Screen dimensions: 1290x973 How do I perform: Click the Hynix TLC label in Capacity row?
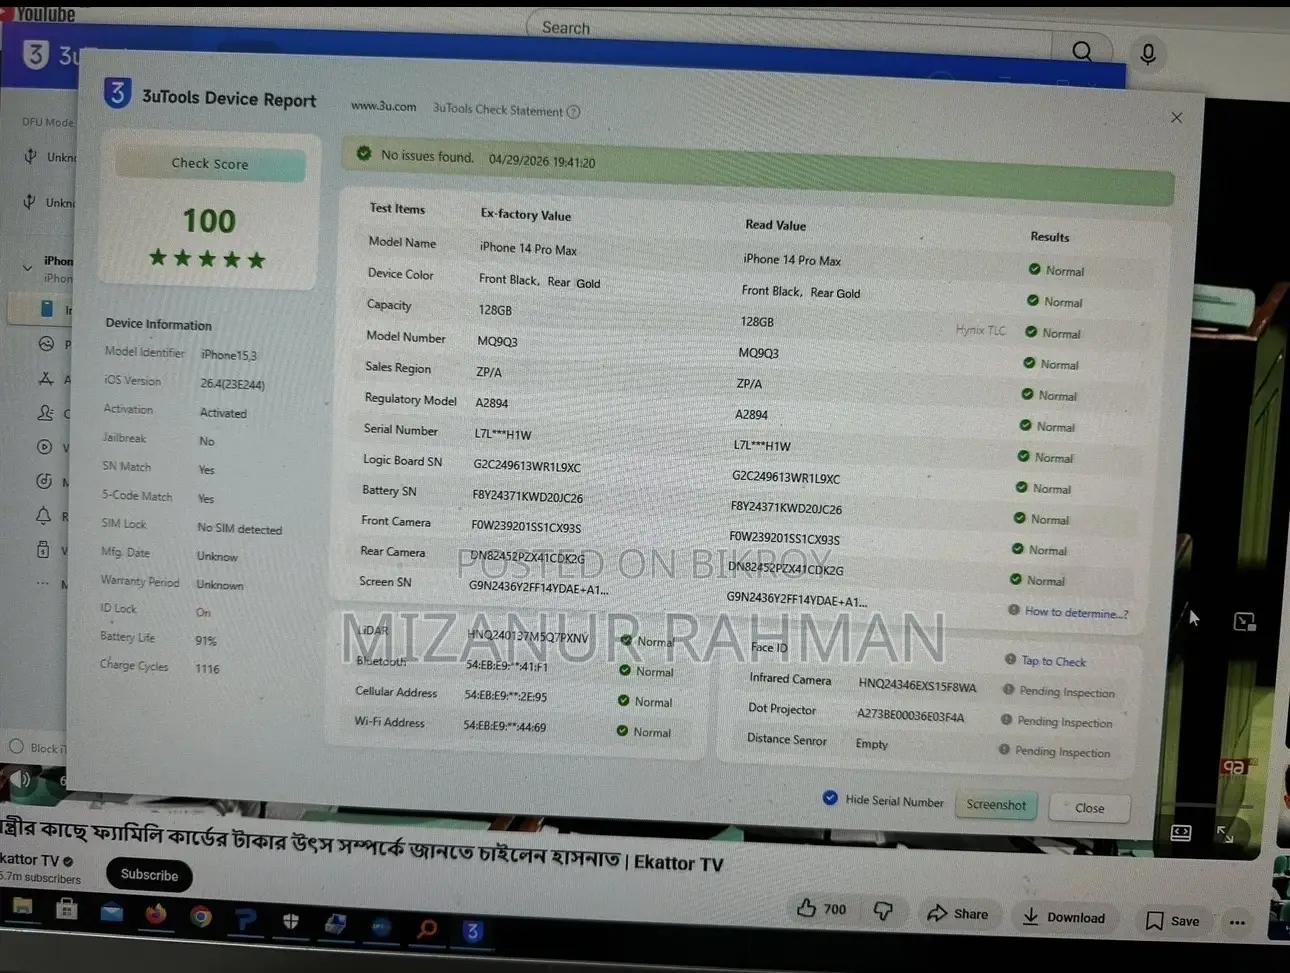pos(980,330)
